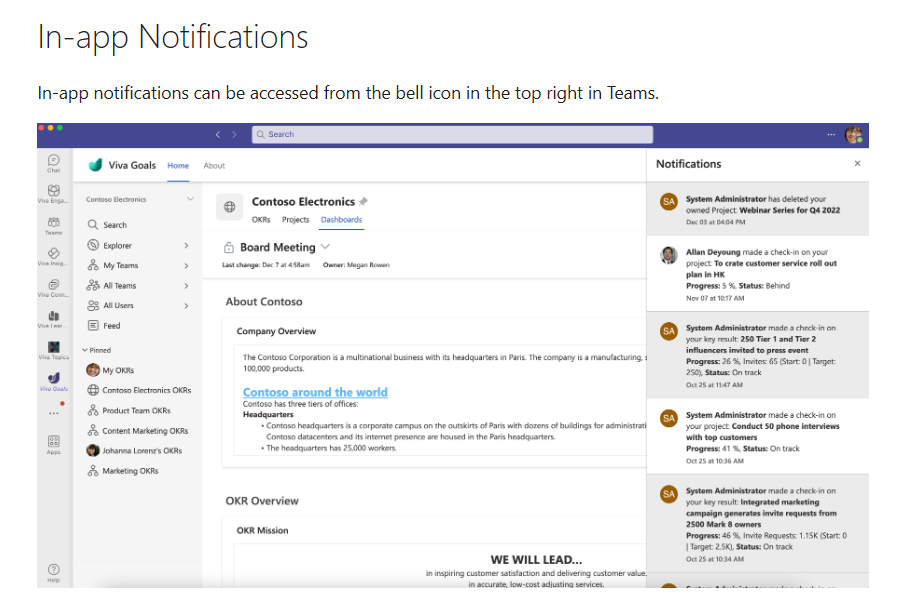Switch to the About tab

pyautogui.click(x=214, y=165)
